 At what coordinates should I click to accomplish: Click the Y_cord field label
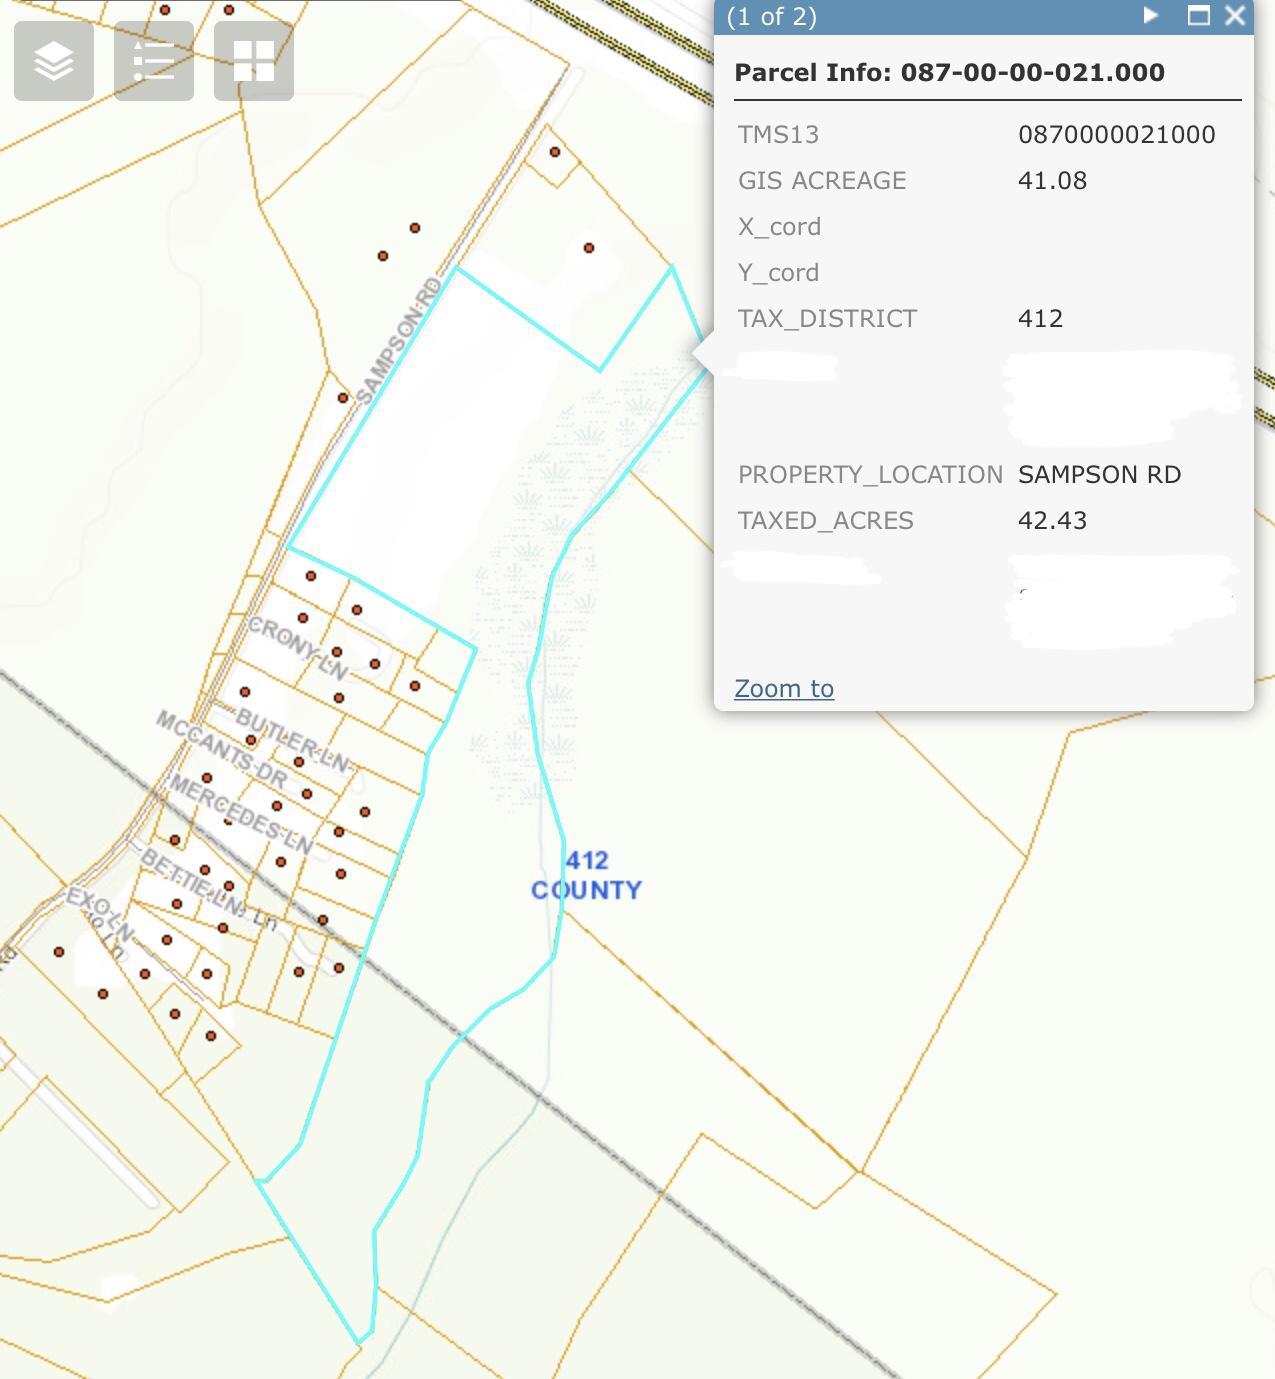pyautogui.click(x=778, y=273)
